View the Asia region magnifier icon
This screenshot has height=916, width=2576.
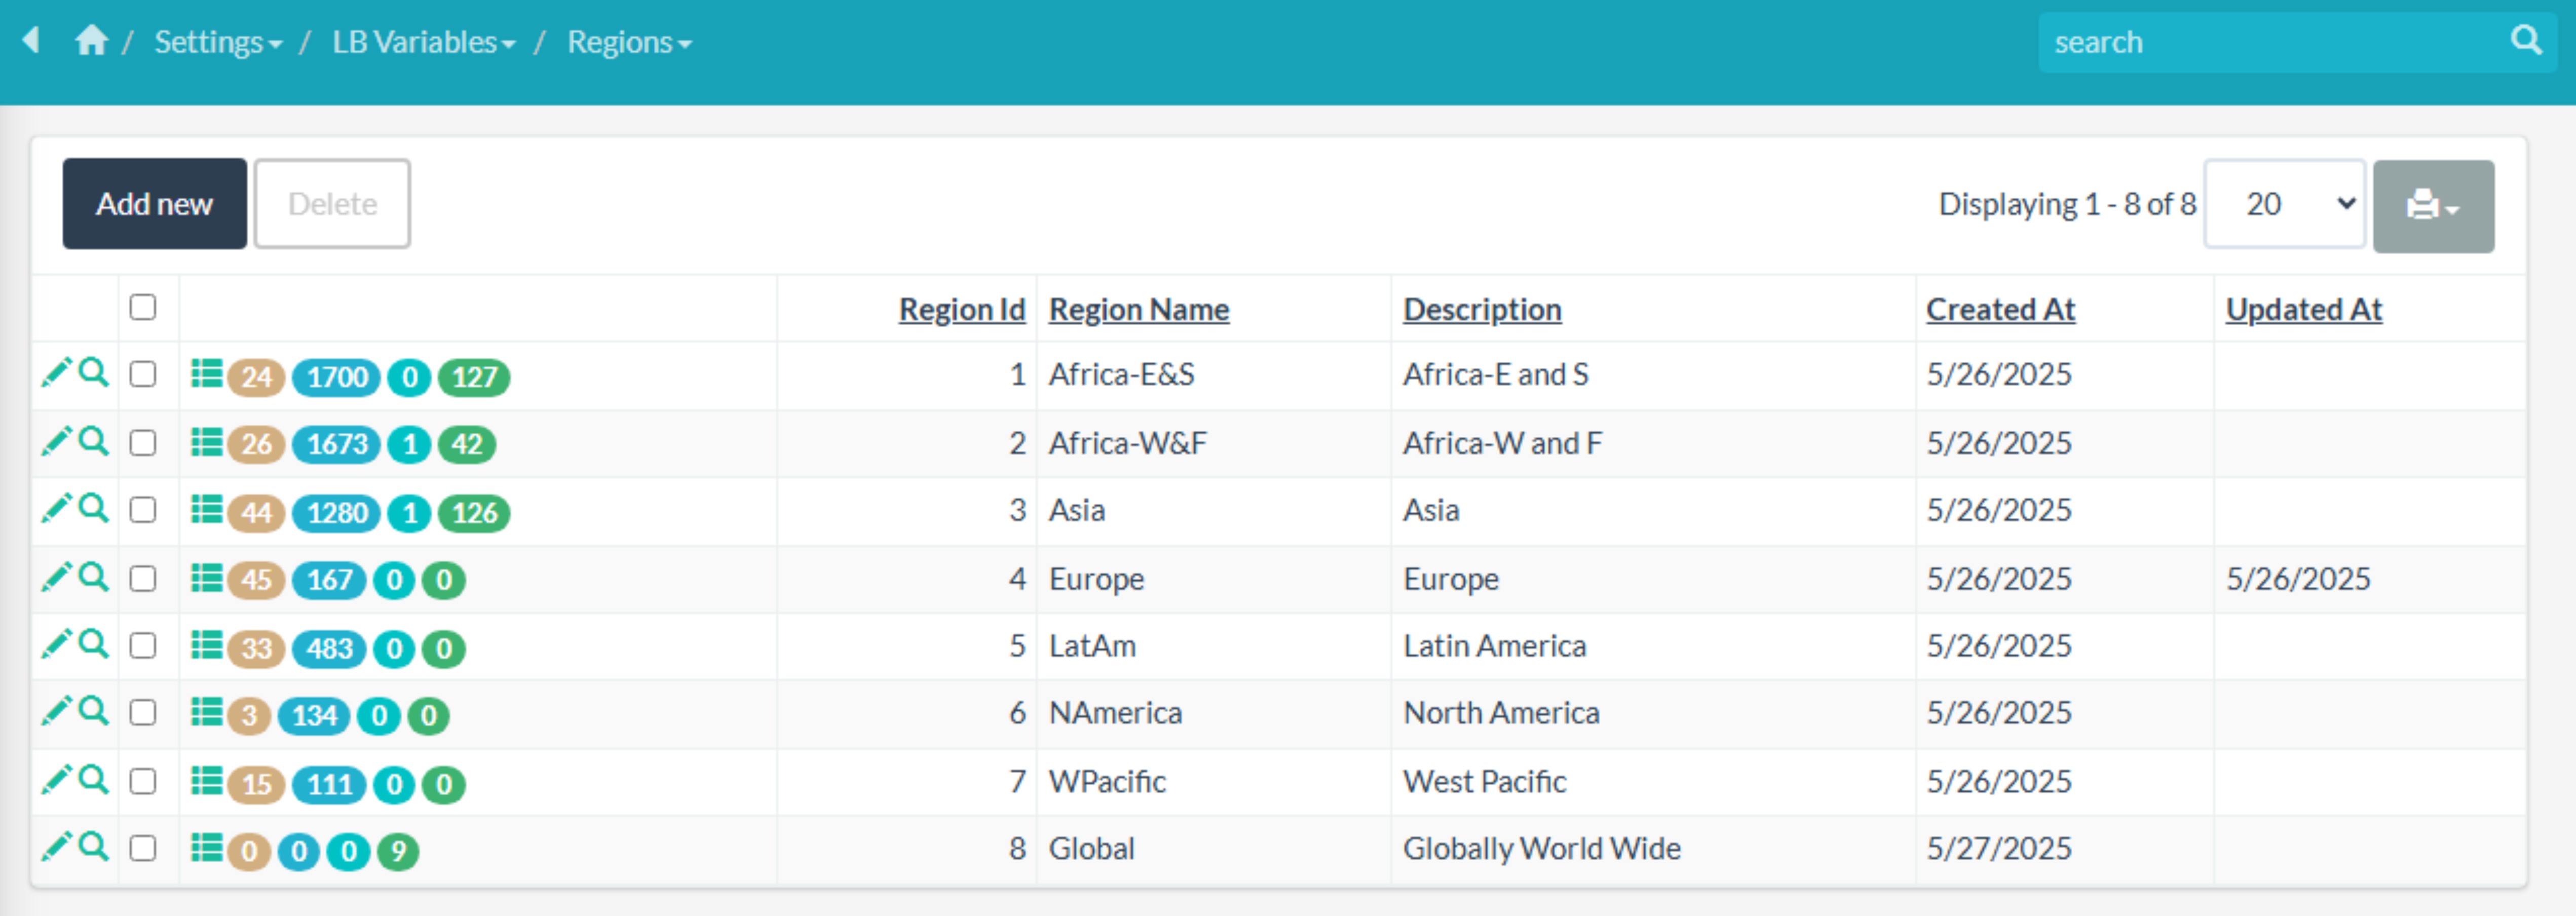(x=93, y=508)
